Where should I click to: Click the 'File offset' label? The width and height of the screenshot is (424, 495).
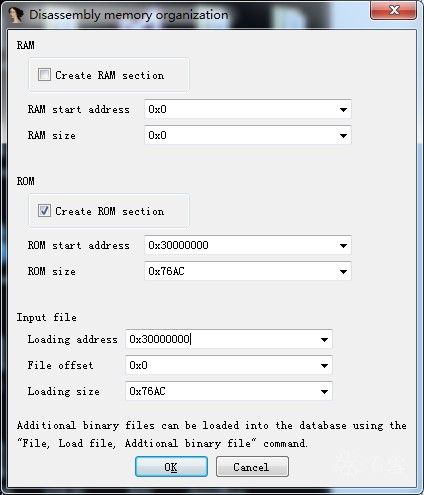tap(60, 365)
